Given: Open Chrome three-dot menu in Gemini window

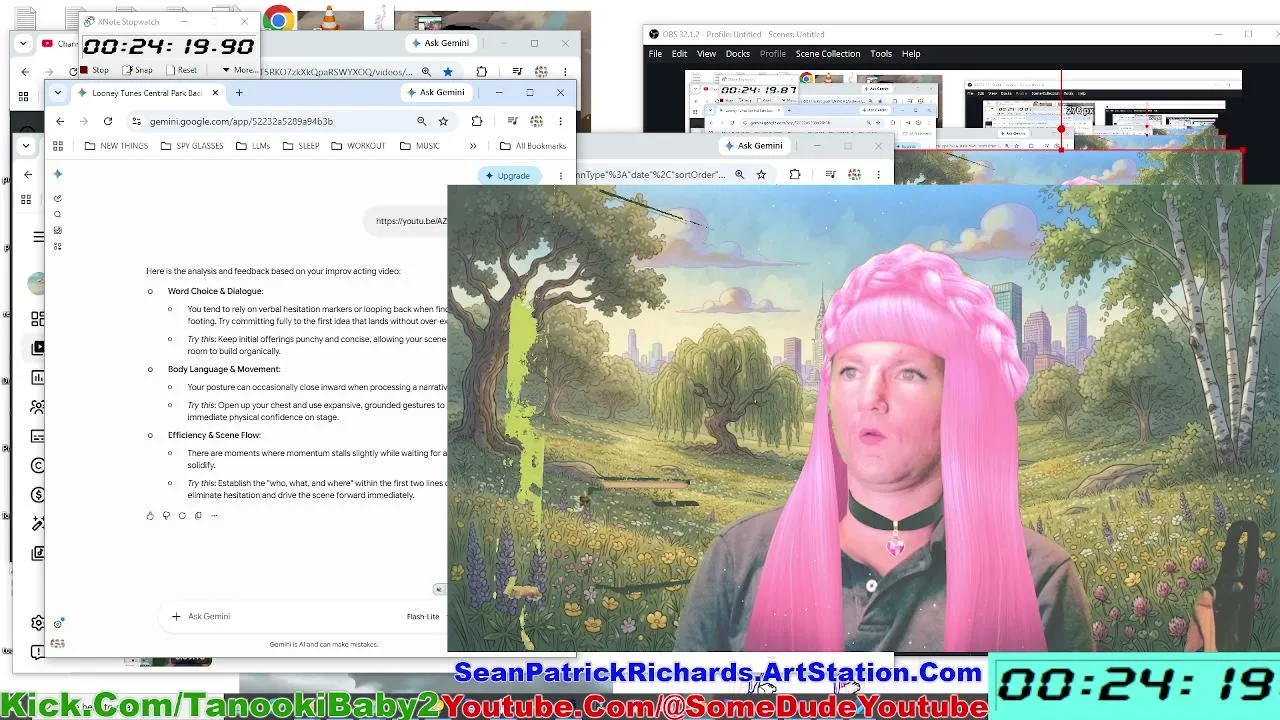Looking at the screenshot, I should click(x=560, y=121).
